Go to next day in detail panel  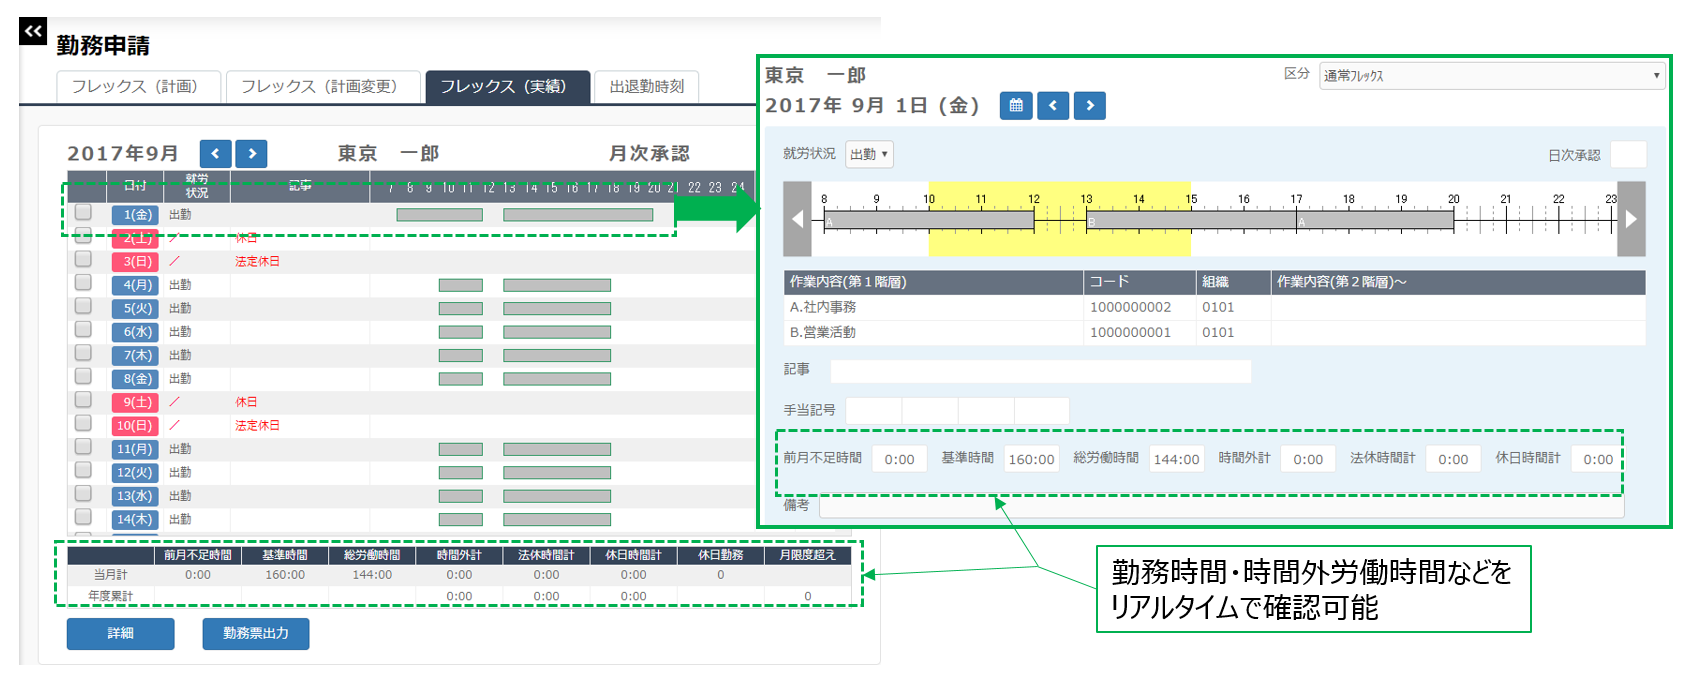[x=1090, y=105]
